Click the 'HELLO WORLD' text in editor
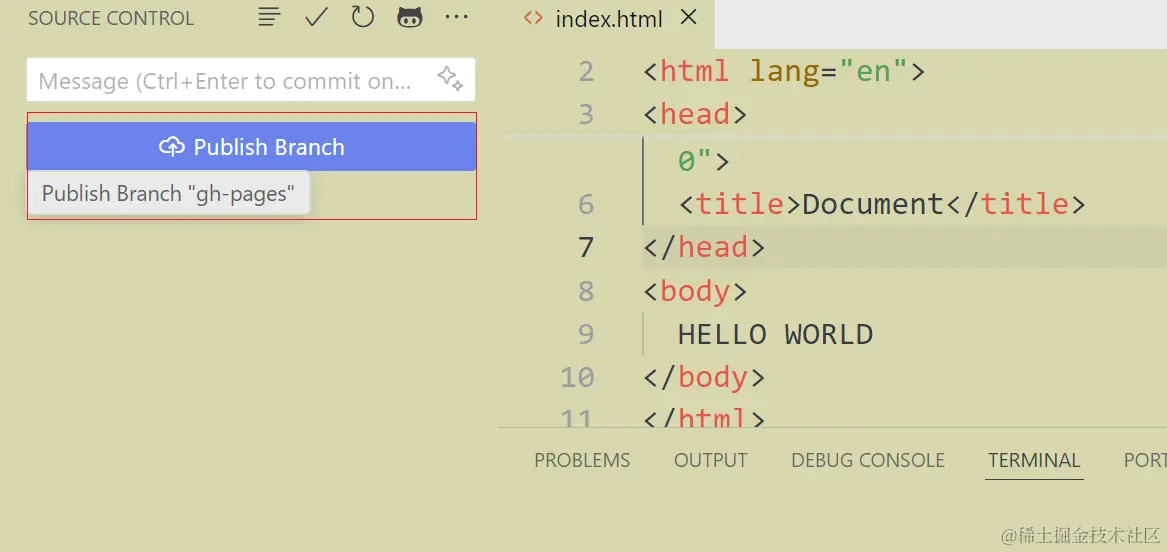1167x552 pixels. click(x=776, y=335)
